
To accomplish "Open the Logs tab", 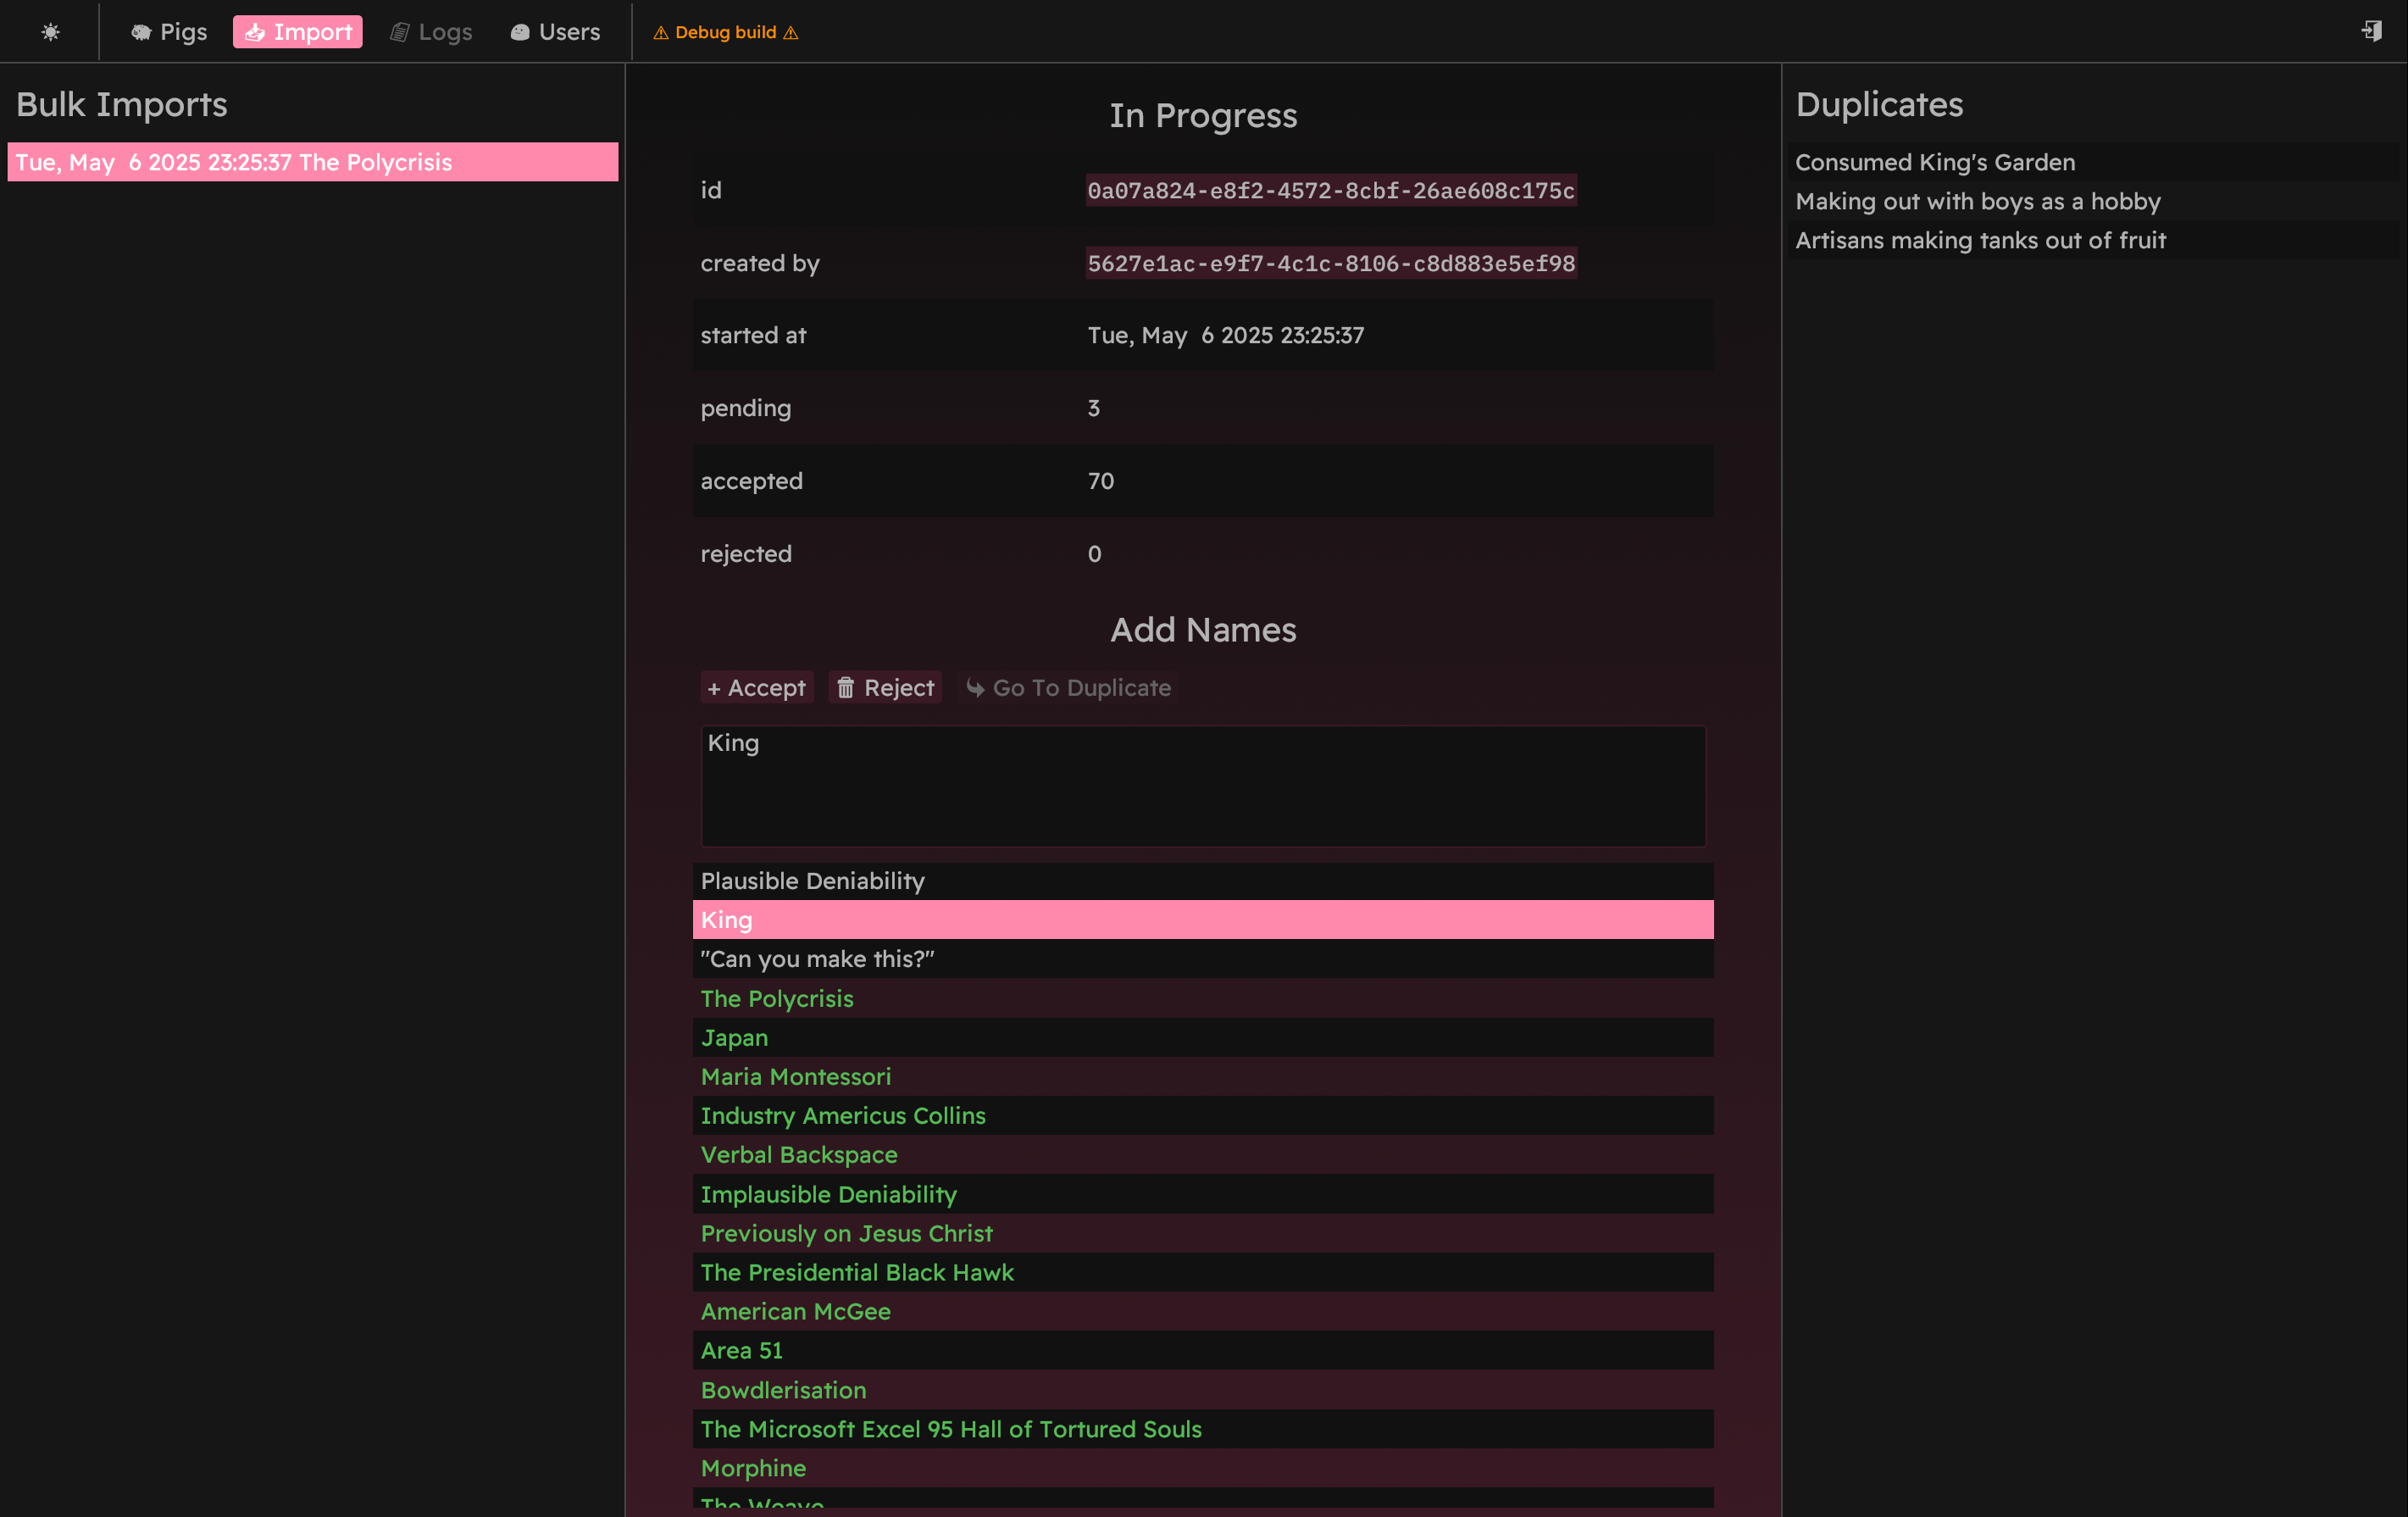I will coord(431,32).
